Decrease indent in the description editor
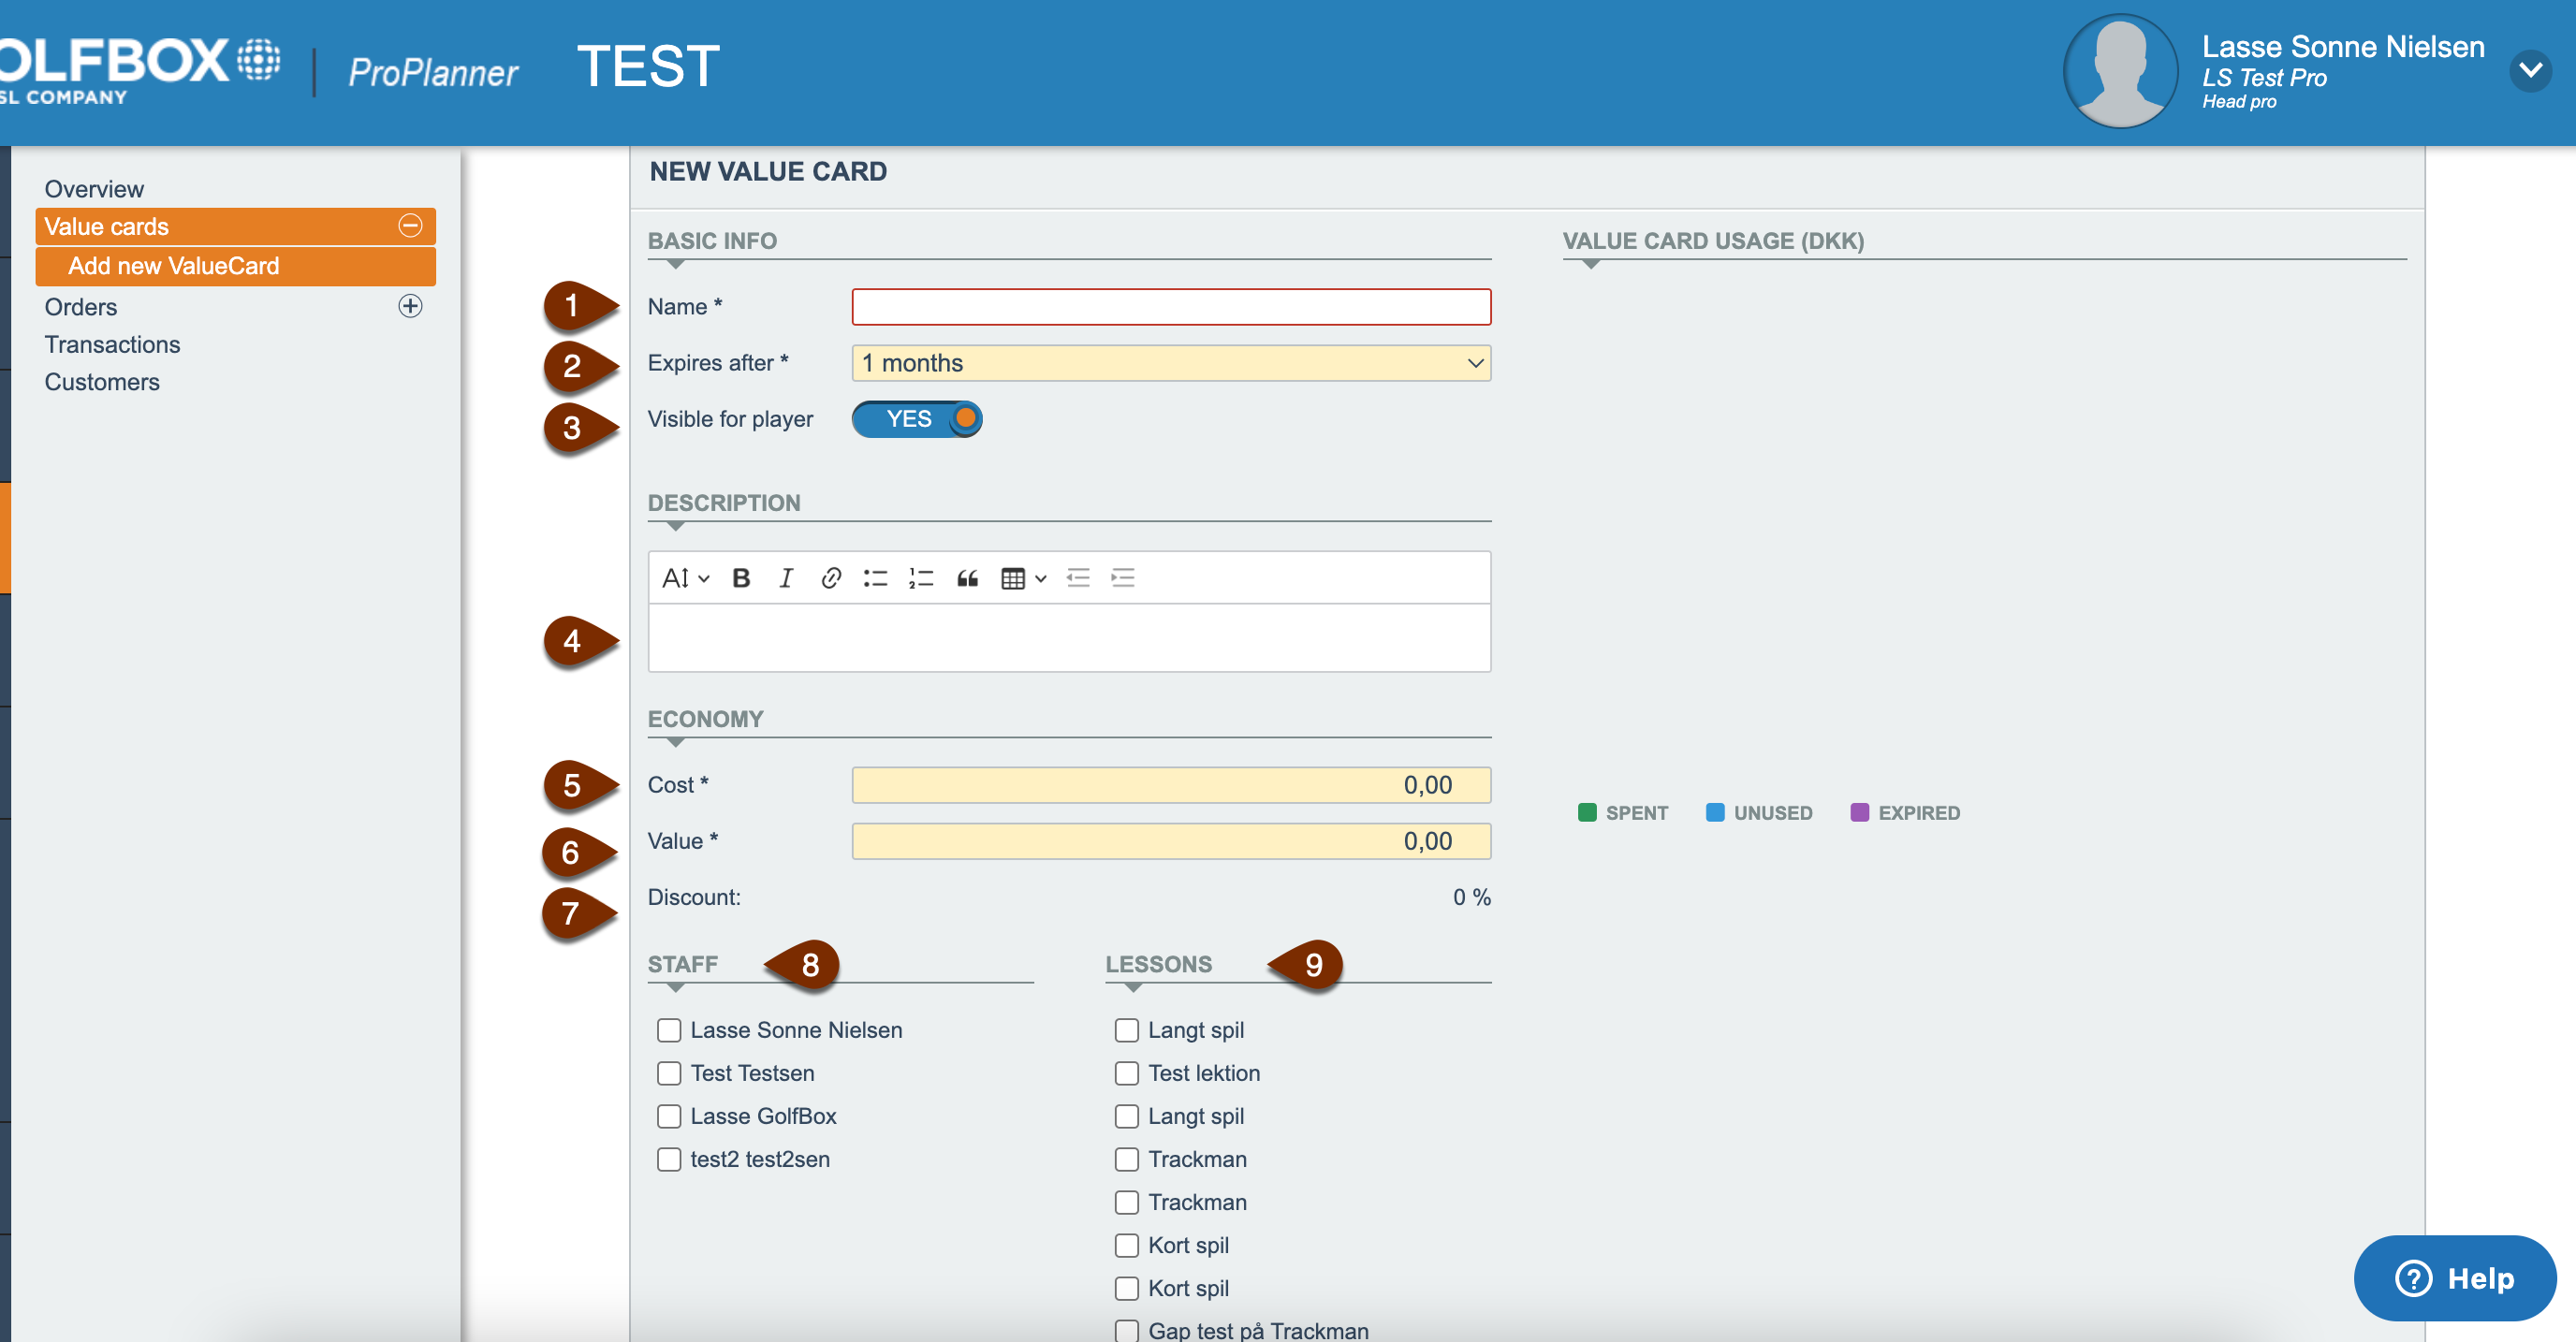Viewport: 2576px width, 1342px height. point(1077,578)
